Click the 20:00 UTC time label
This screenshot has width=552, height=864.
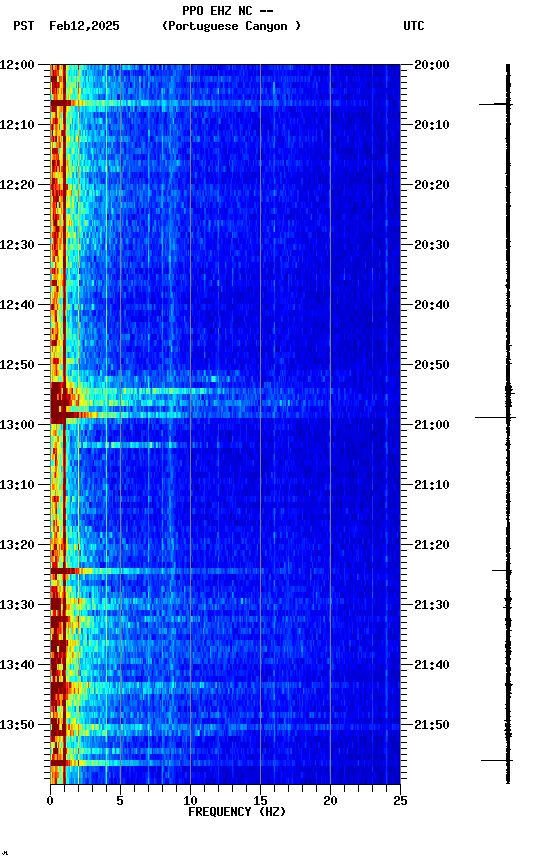432,65
